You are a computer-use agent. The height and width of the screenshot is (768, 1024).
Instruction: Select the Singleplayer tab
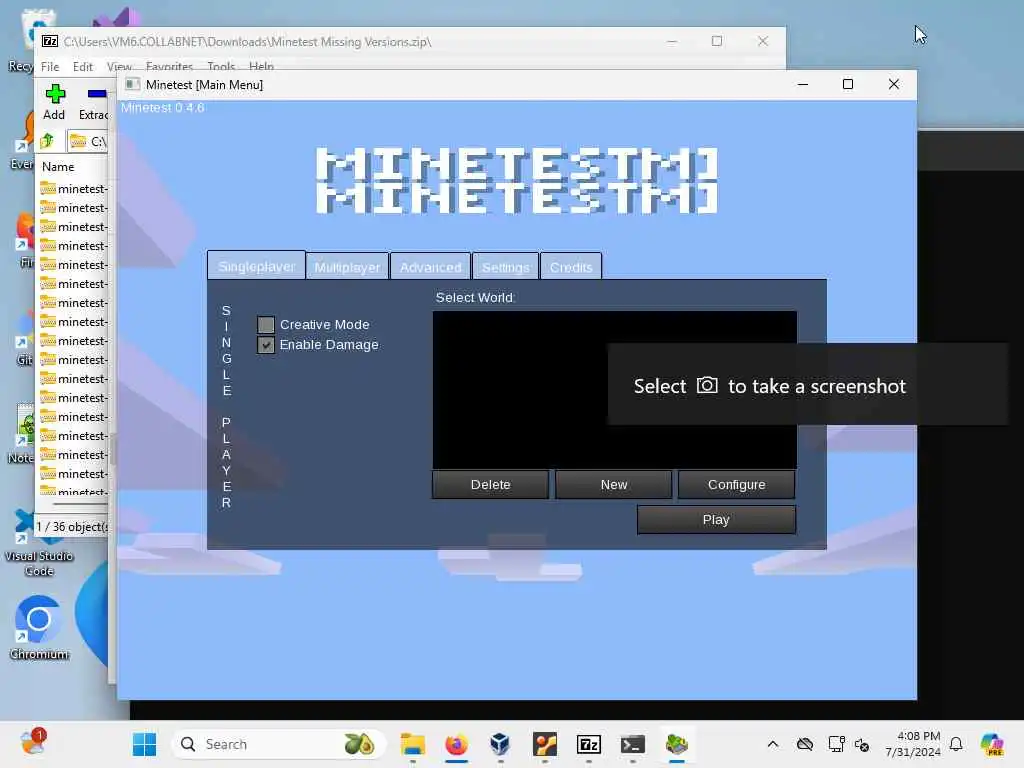coord(257,266)
